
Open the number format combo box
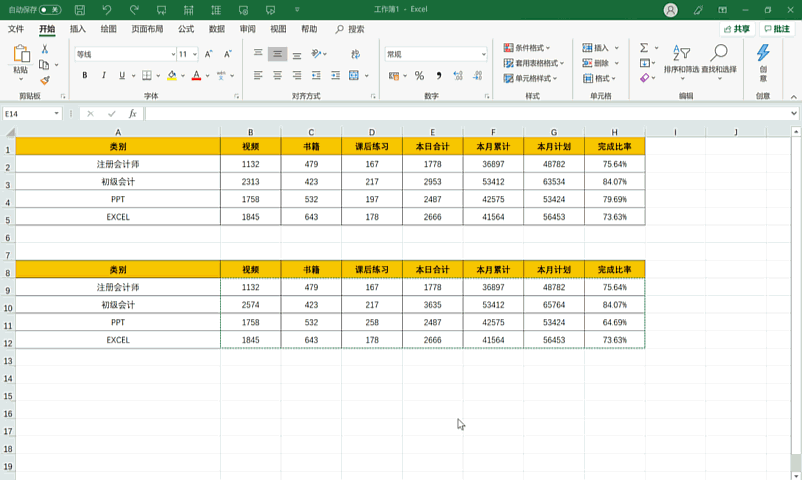(436, 54)
